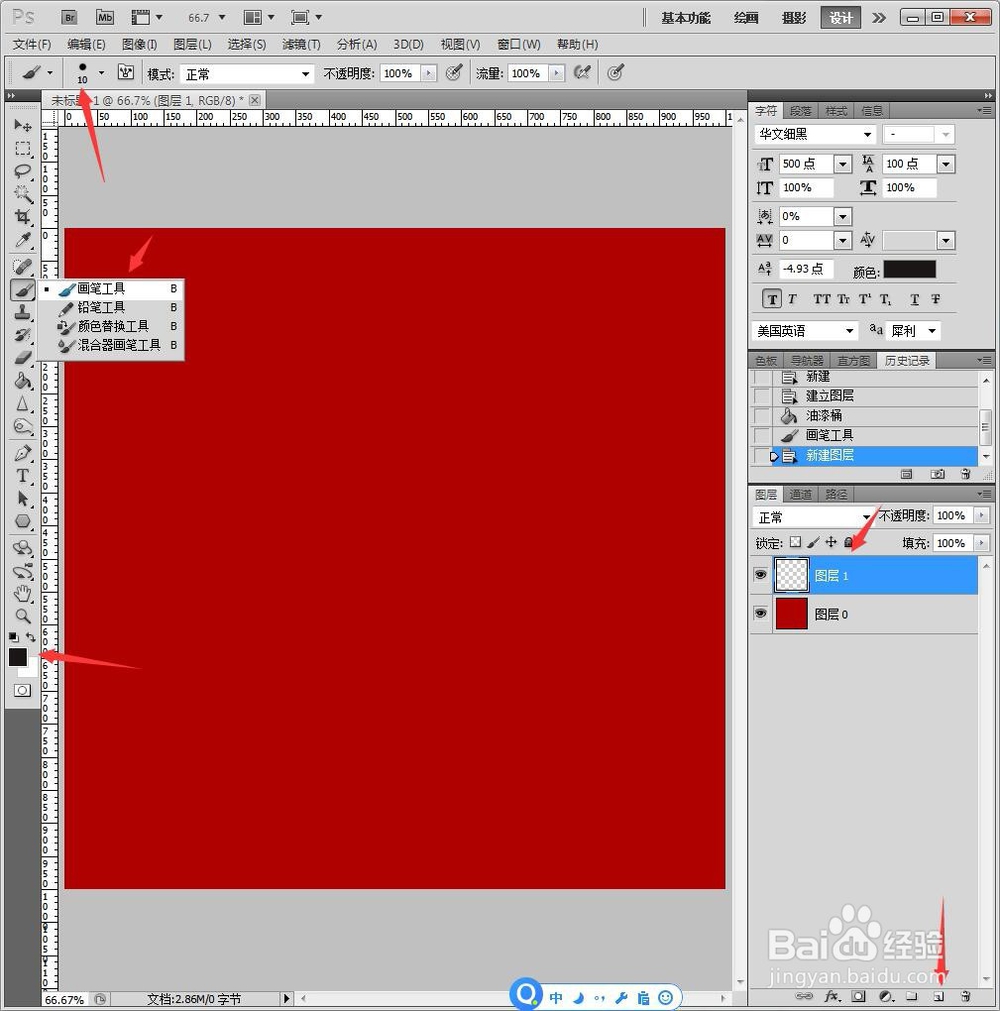Select the Dodge tool
The height and width of the screenshot is (1011, 1000).
coord(23,426)
